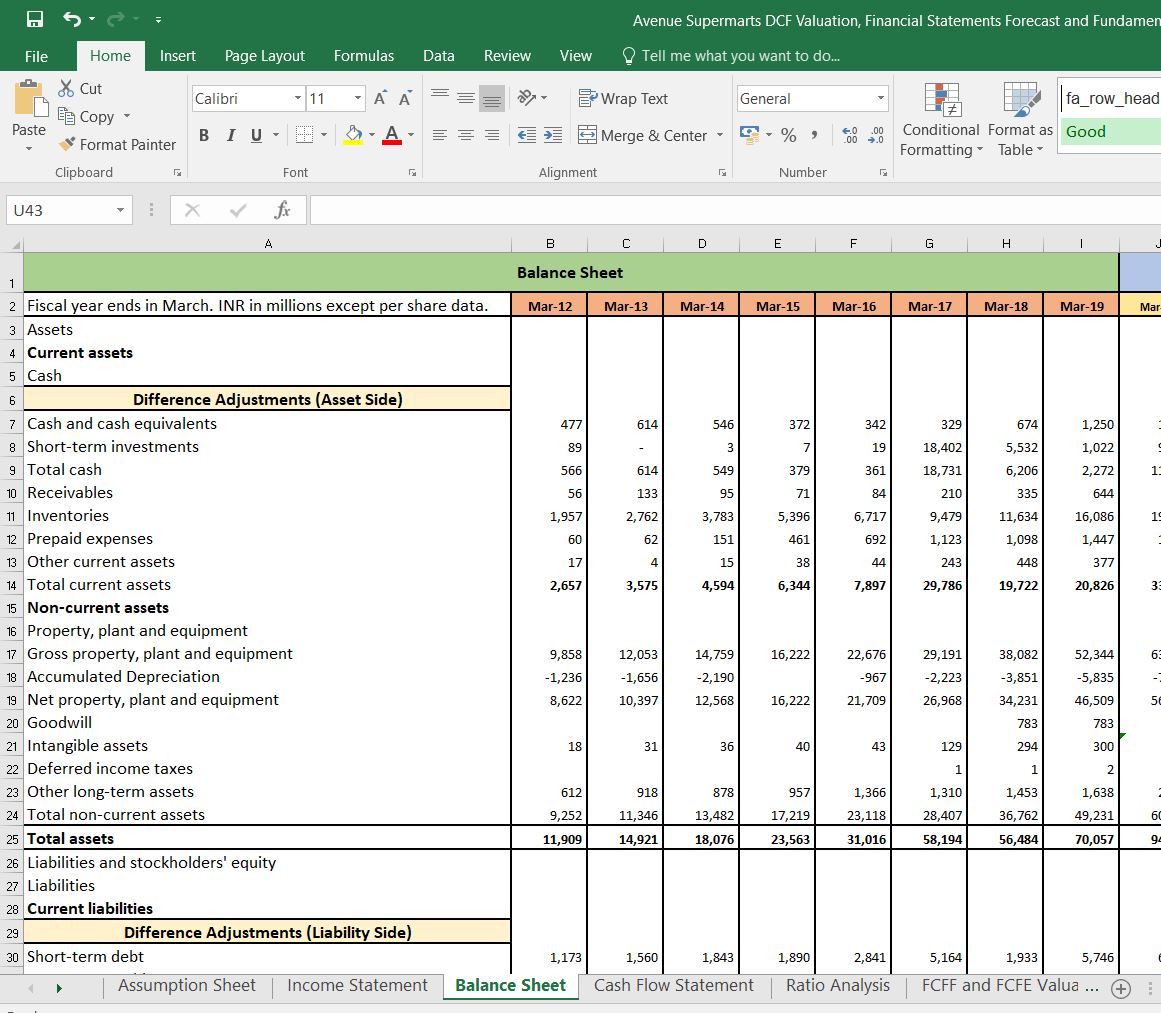The width and height of the screenshot is (1161, 1013).
Task: Open the General number format dropdown
Action: [x=880, y=98]
